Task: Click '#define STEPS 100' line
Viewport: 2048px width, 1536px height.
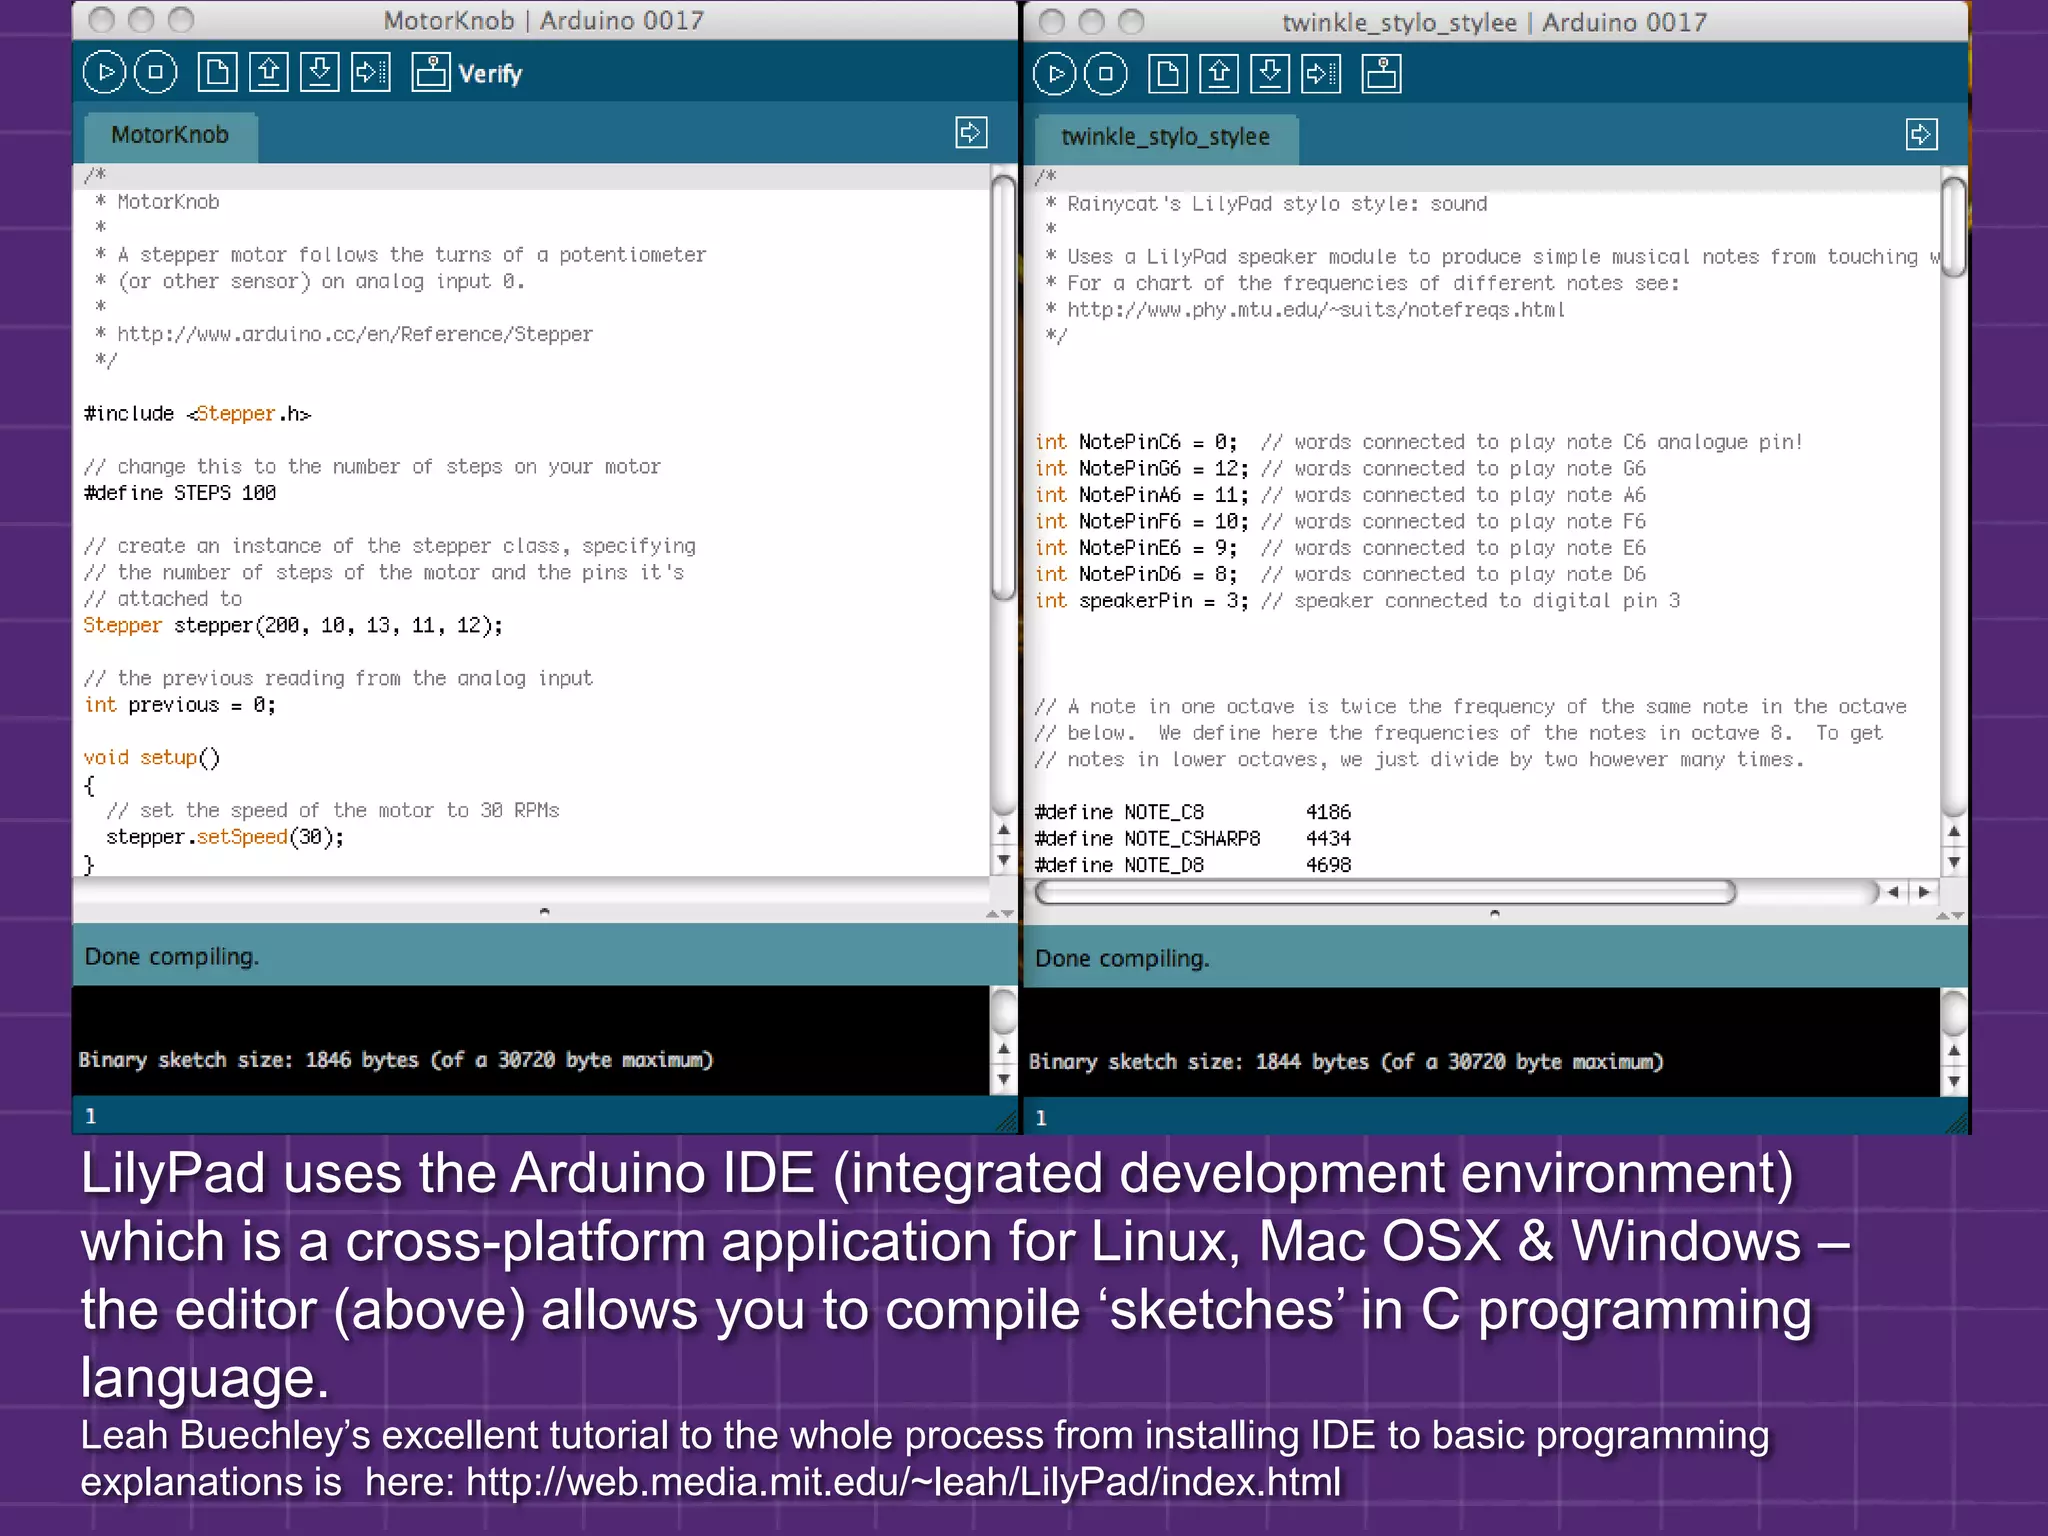Action: (x=180, y=493)
